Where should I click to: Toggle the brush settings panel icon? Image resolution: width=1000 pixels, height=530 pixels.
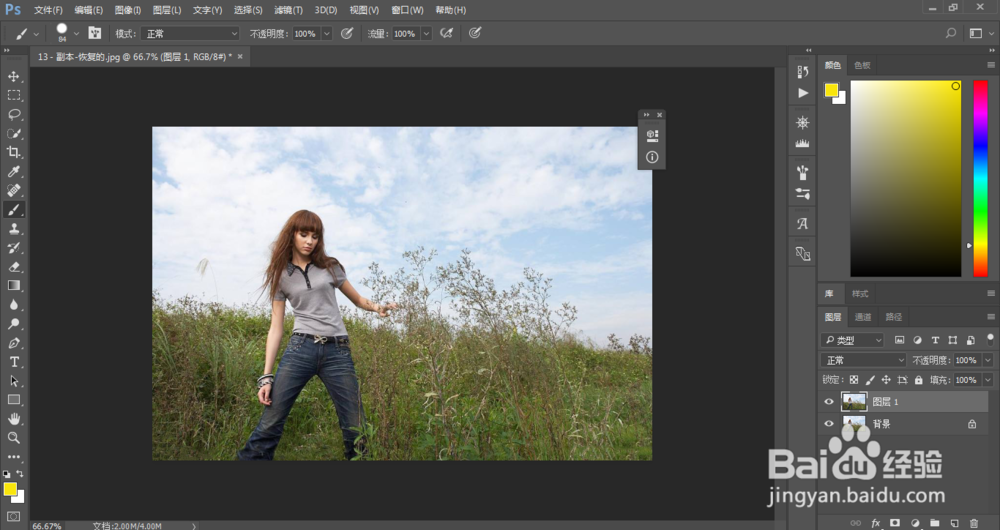pyautogui.click(x=94, y=33)
